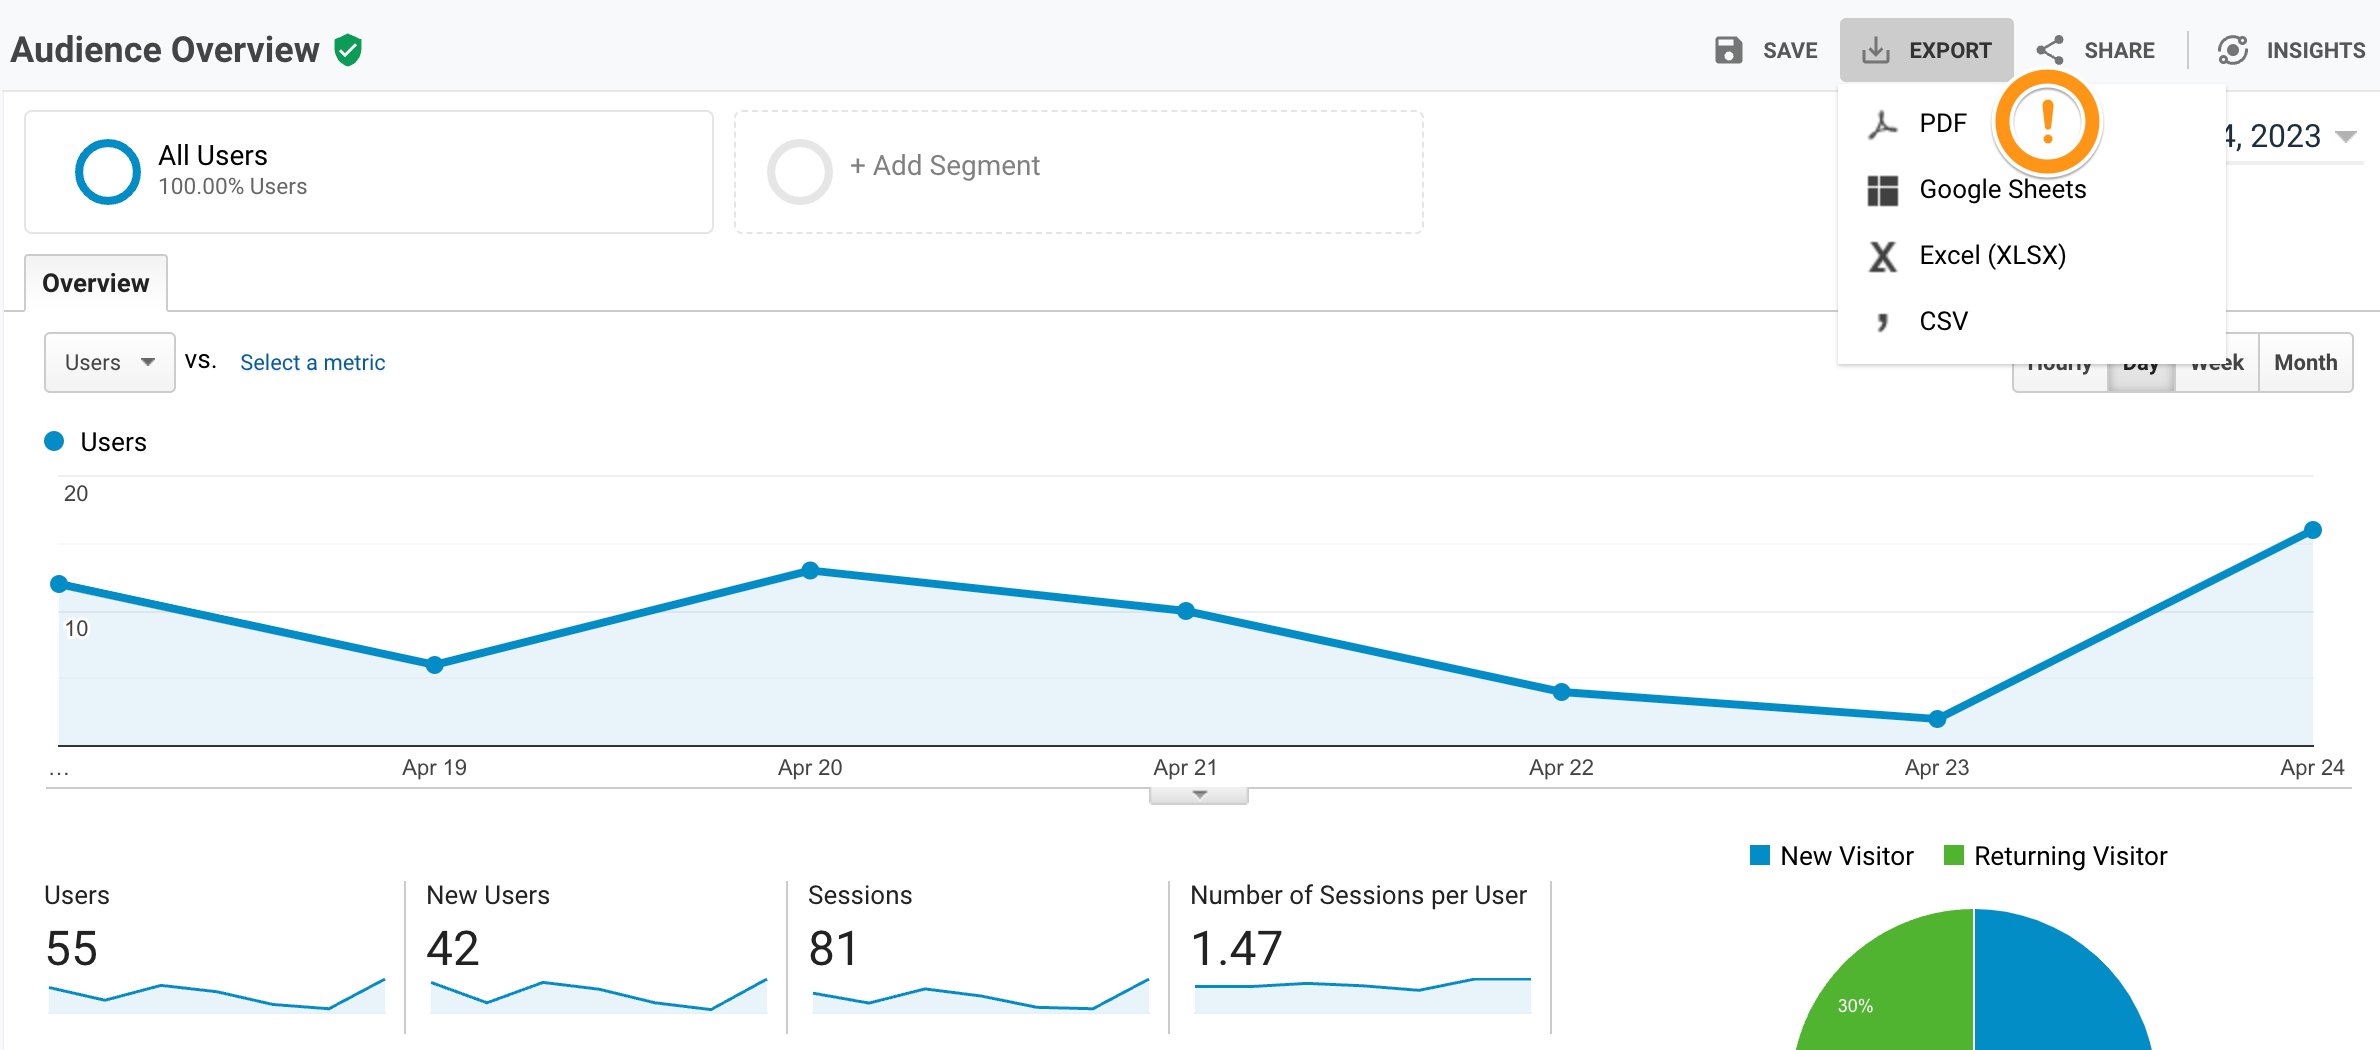Viewport: 2380px width, 1050px height.
Task: Click the empty Add Segment circle
Action: [x=800, y=172]
